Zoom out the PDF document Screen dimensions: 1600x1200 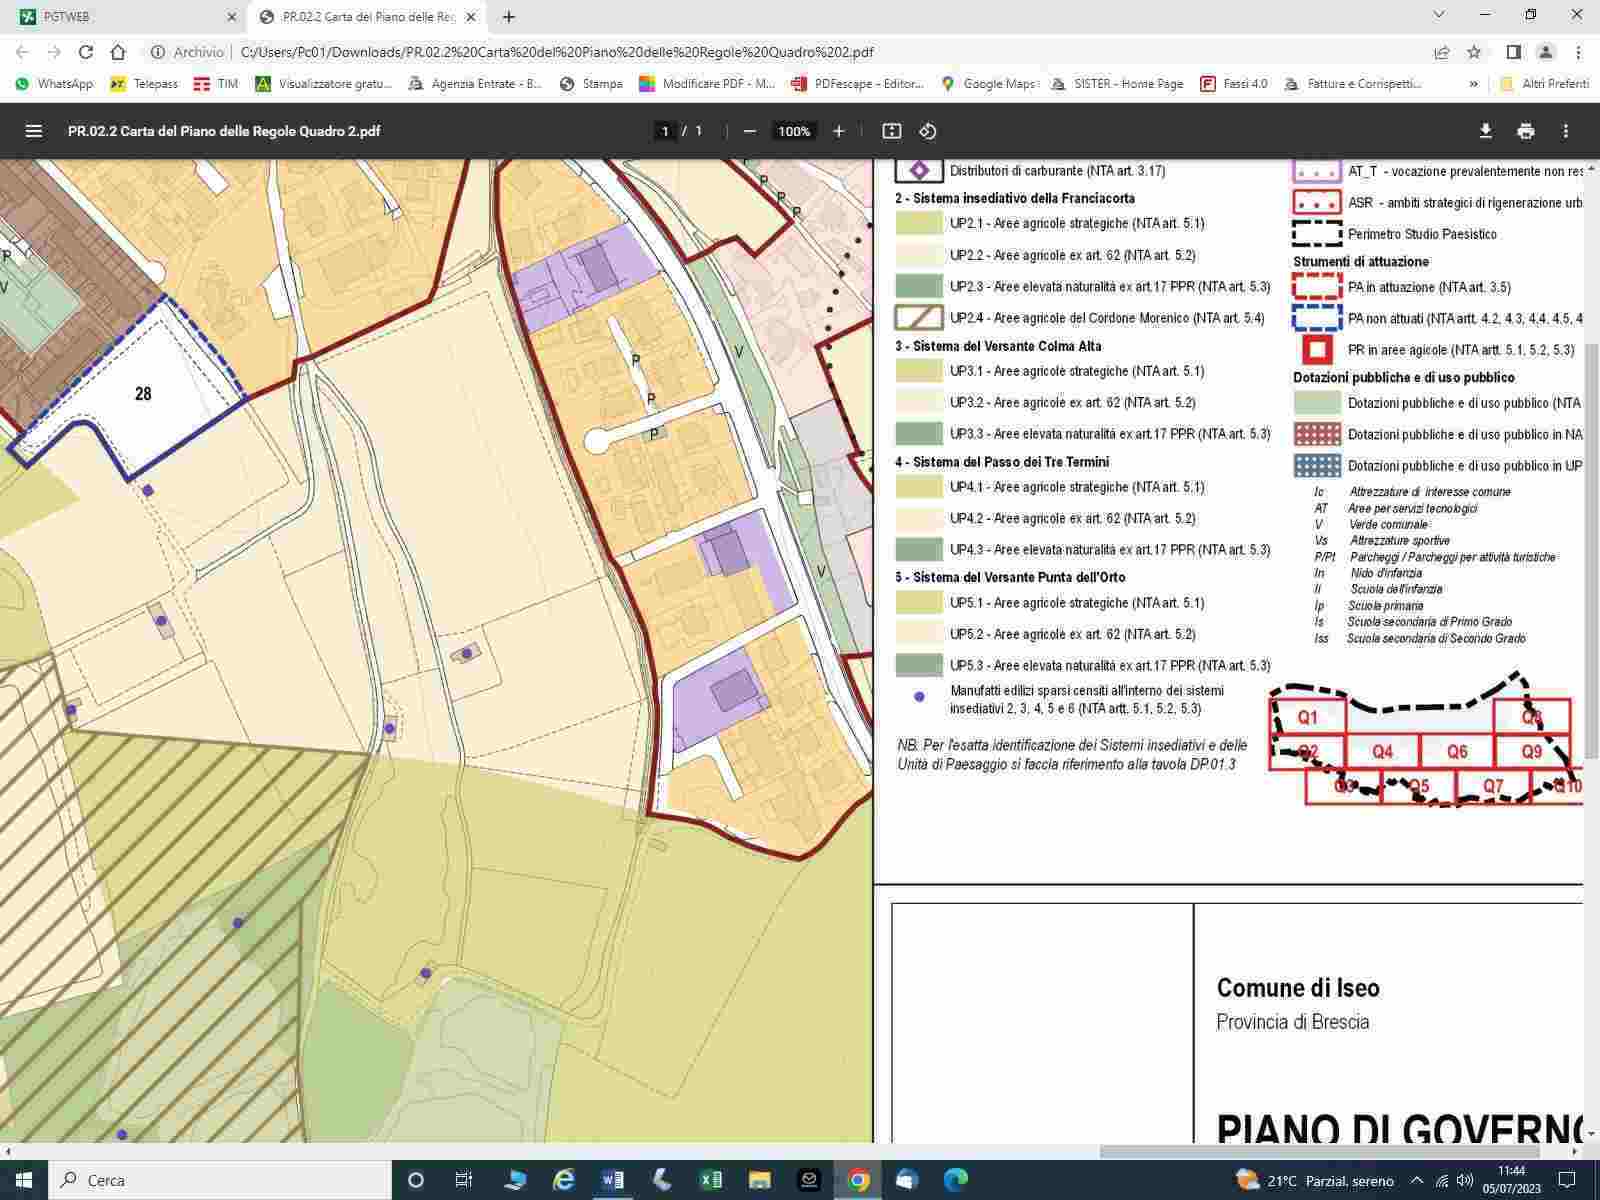pyautogui.click(x=750, y=131)
